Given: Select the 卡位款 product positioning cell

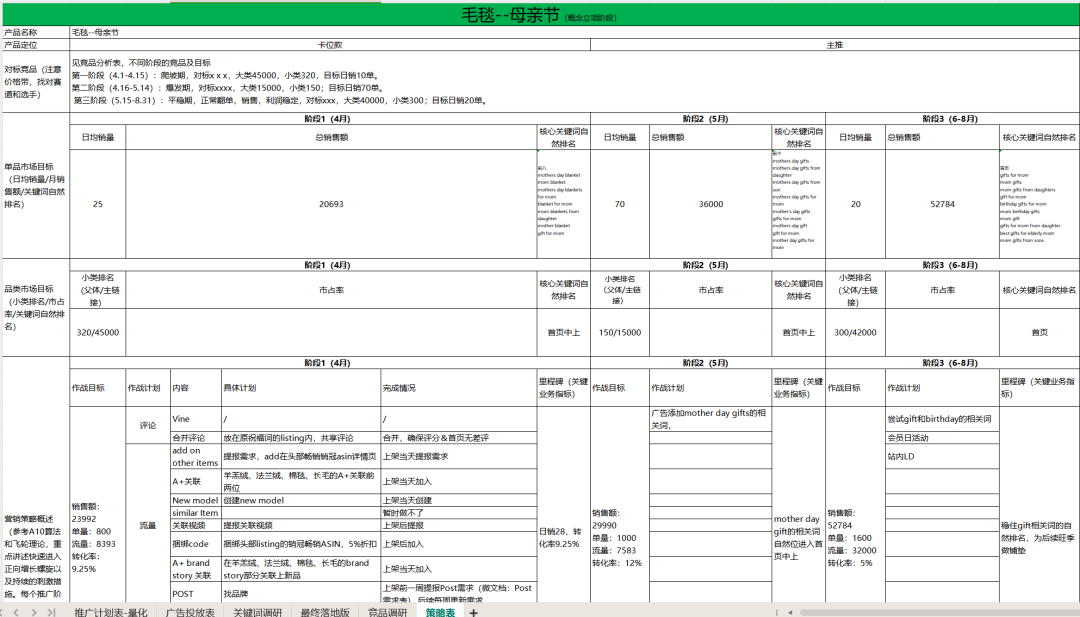Looking at the screenshot, I should [x=330, y=44].
